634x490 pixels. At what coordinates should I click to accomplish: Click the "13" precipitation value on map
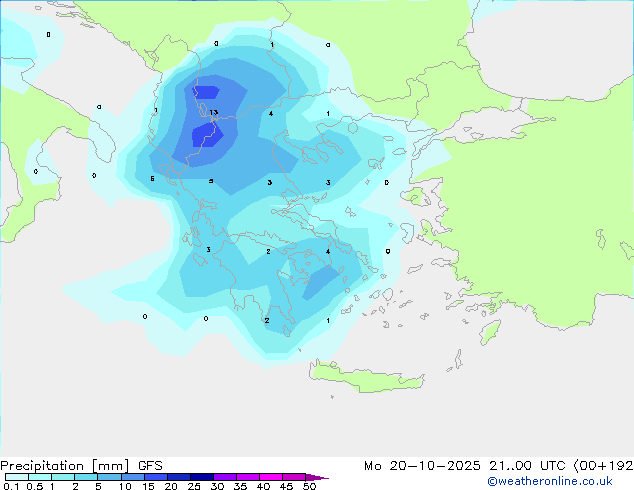[x=213, y=112]
